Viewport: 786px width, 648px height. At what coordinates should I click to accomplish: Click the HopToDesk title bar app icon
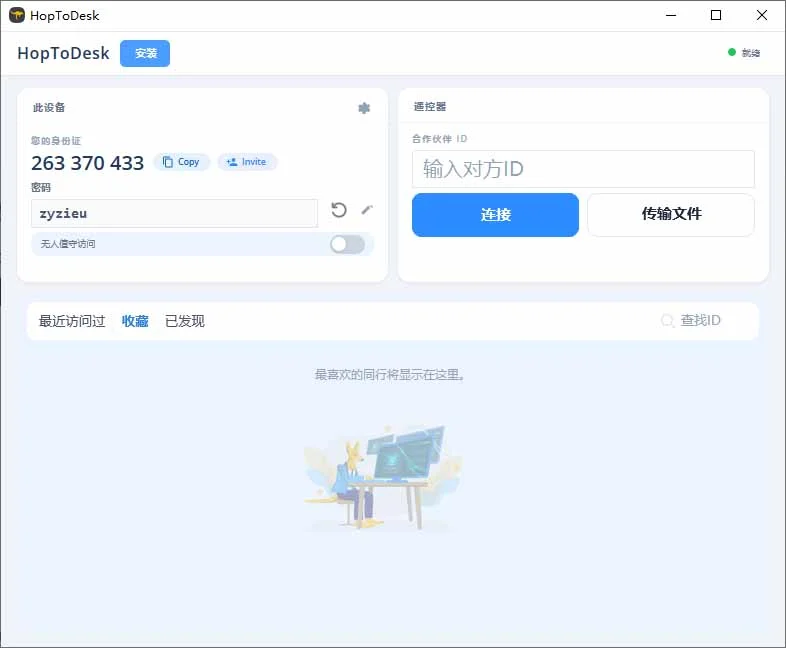17,16
